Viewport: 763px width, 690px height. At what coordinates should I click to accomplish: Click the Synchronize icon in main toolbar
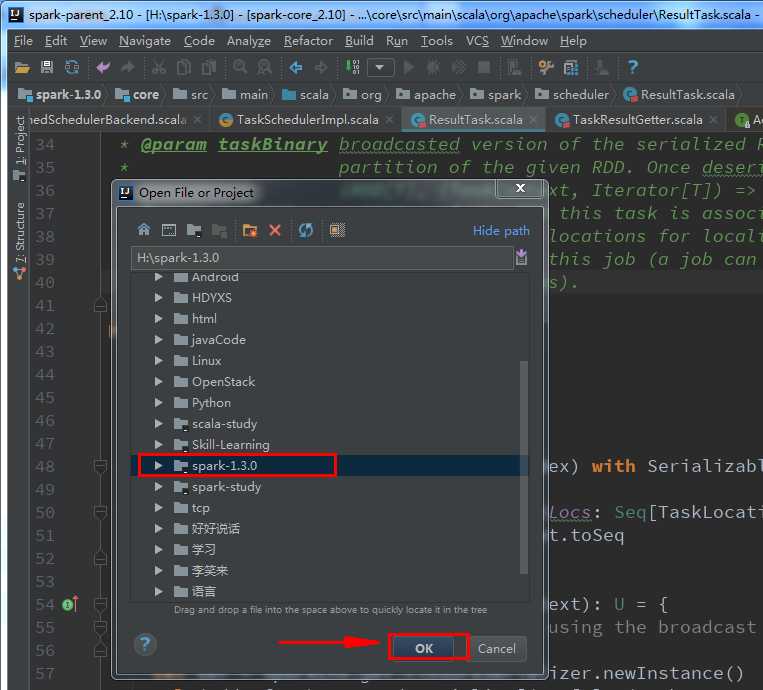pos(72,67)
